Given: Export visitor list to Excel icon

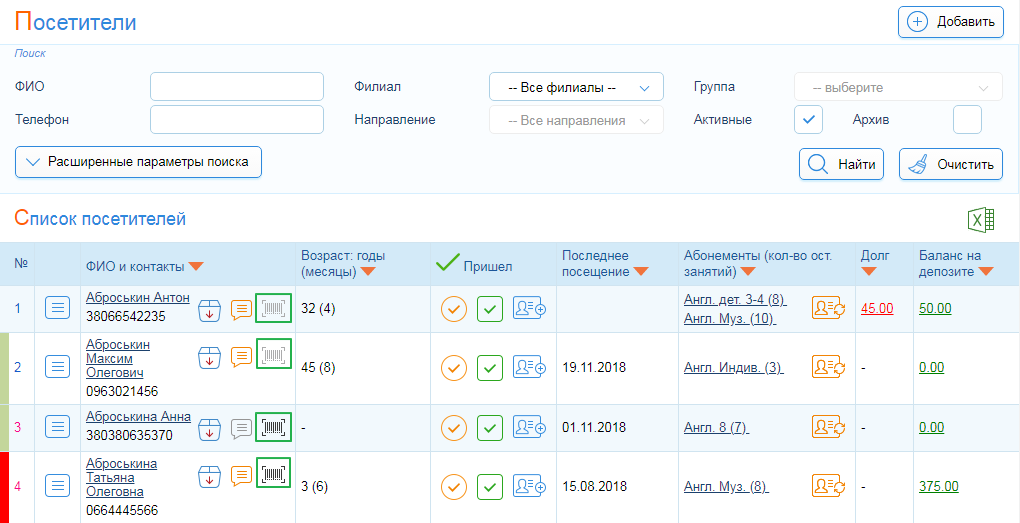Looking at the screenshot, I should [982, 220].
